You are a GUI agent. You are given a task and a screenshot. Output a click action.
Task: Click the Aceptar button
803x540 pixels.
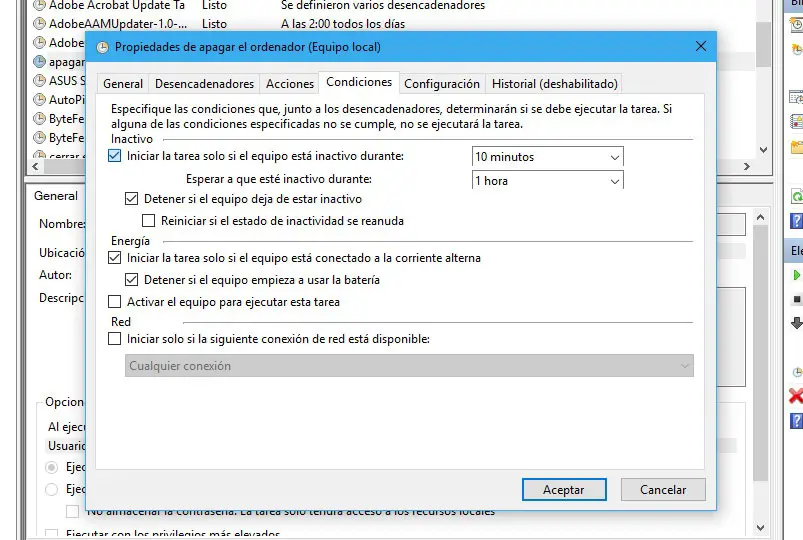(564, 490)
